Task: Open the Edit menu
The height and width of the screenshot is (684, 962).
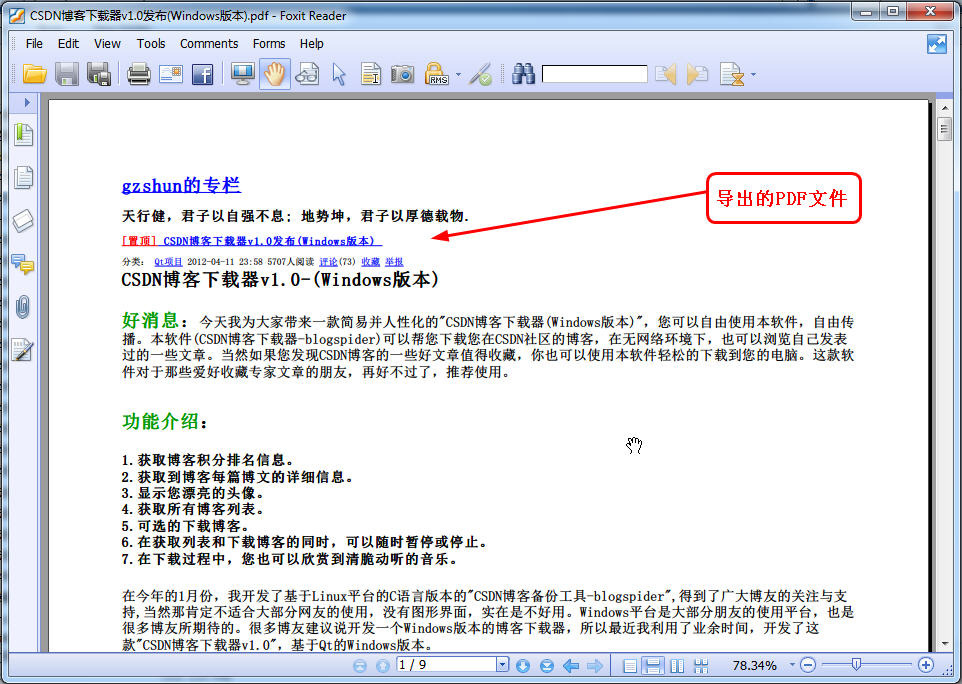Action: [68, 44]
